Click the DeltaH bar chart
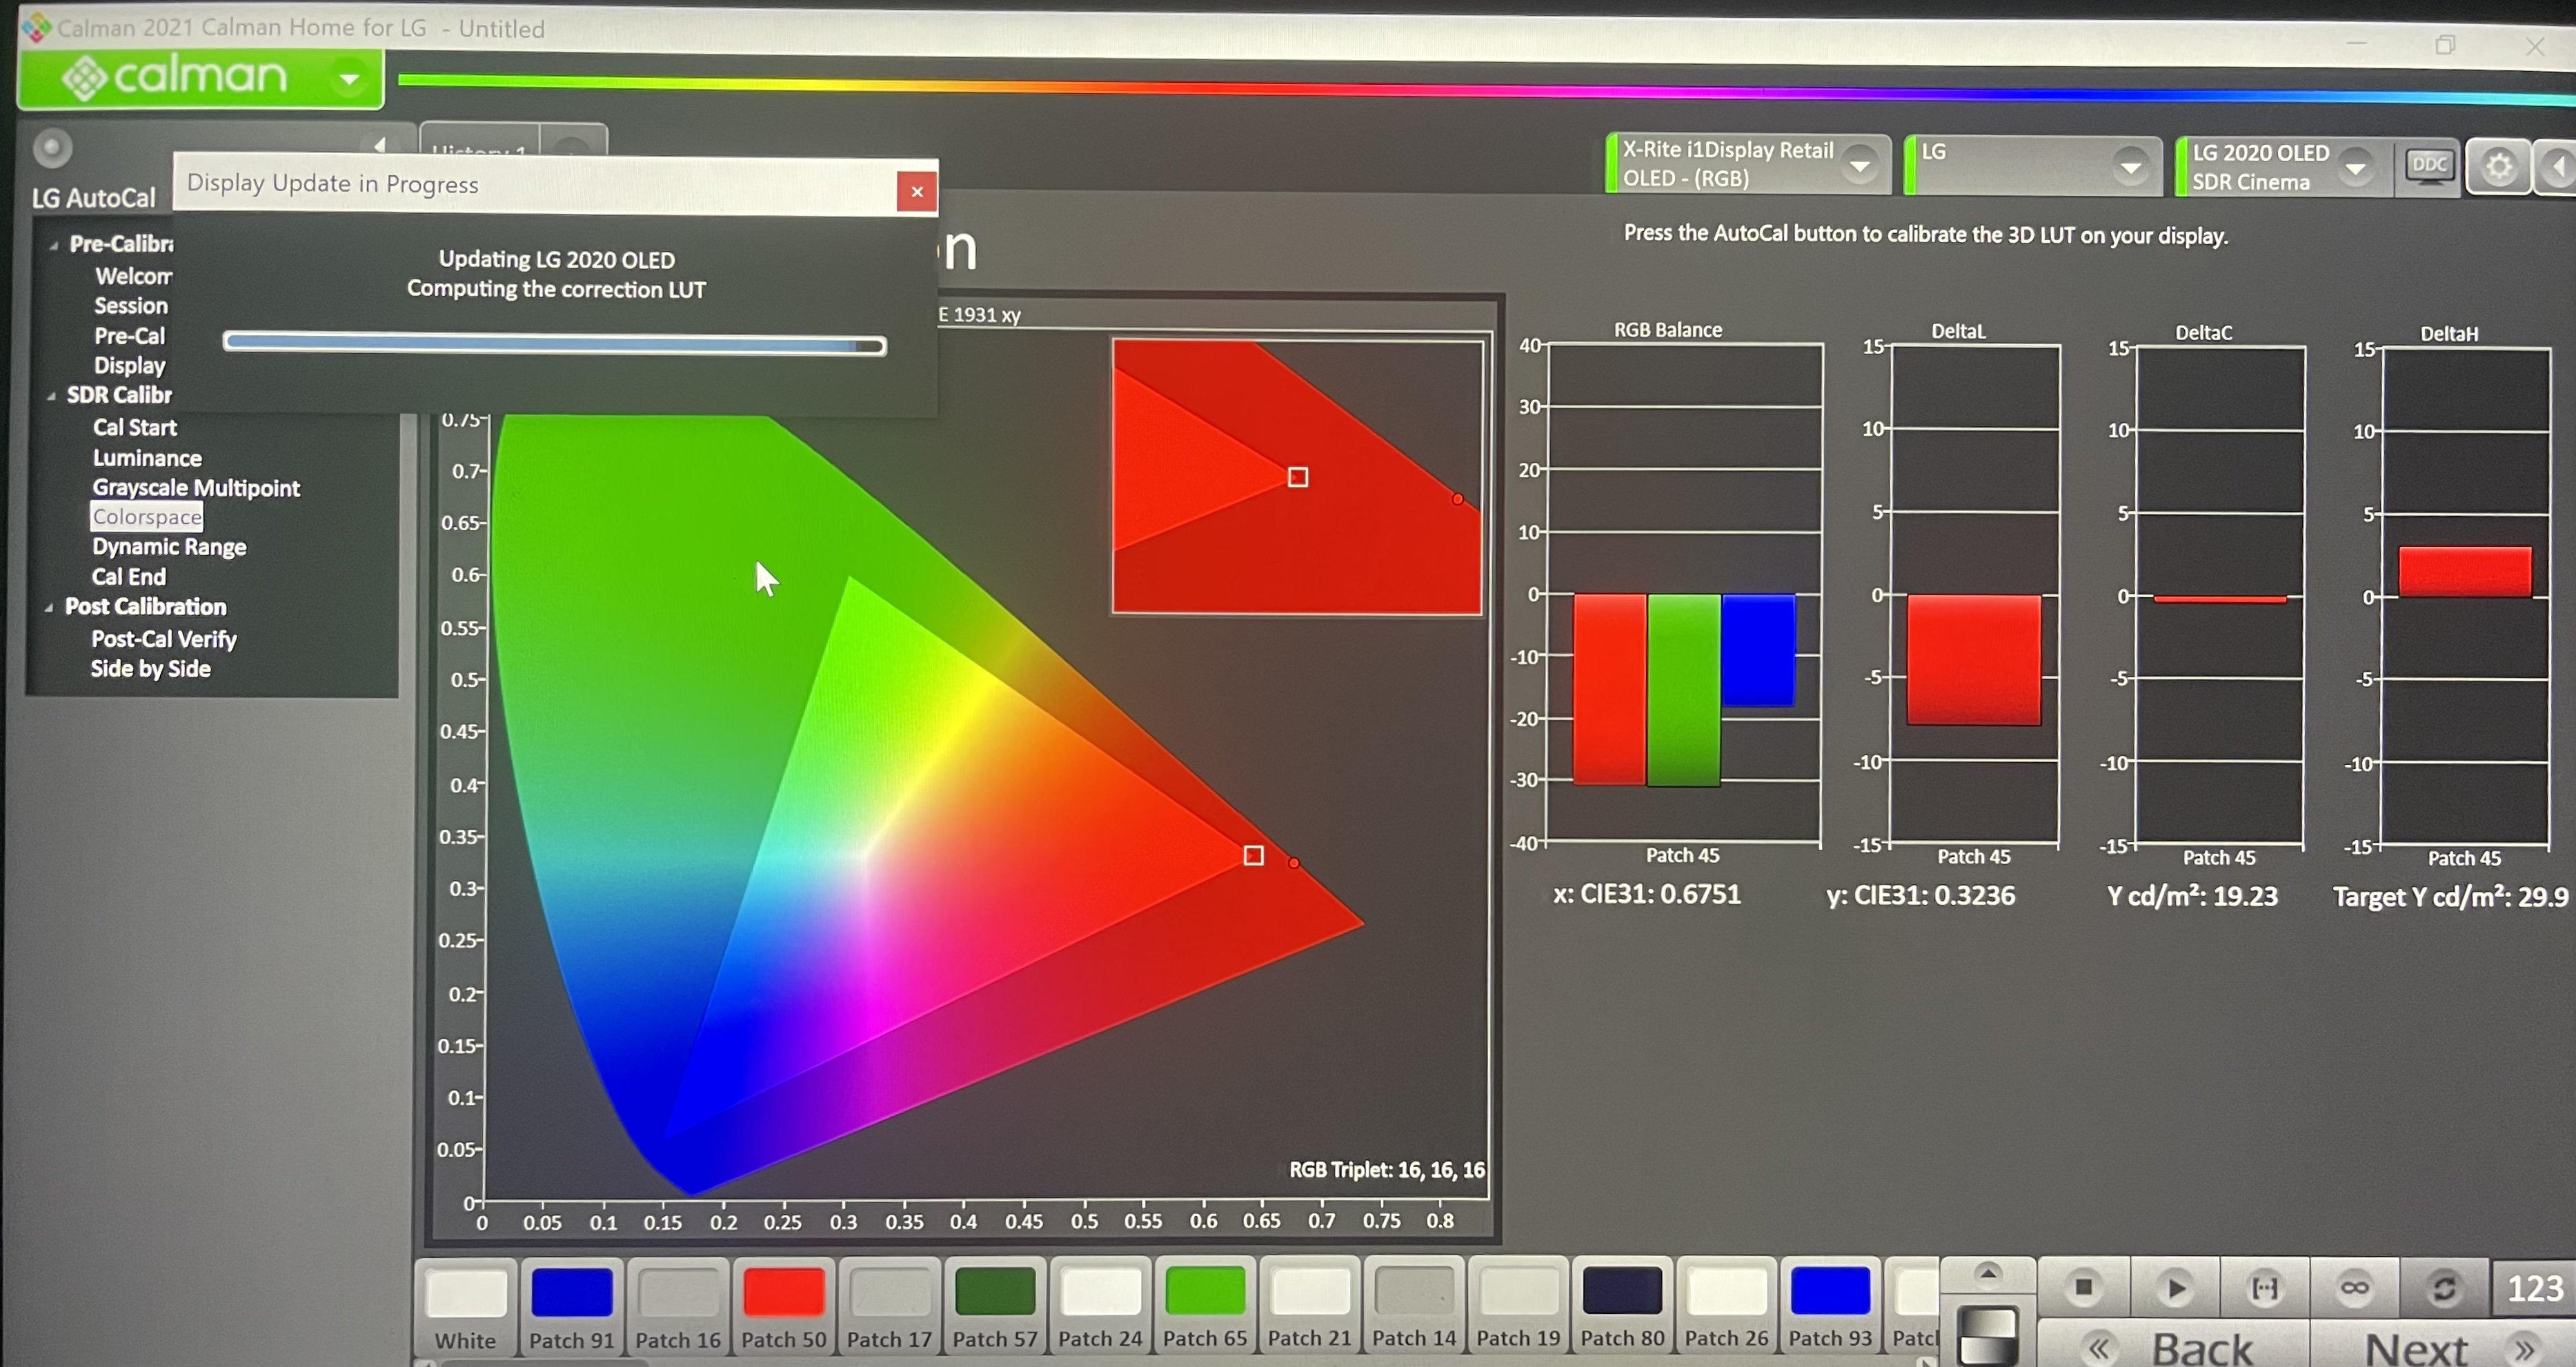This screenshot has width=2576, height=1367. pyautogui.click(x=2465, y=597)
